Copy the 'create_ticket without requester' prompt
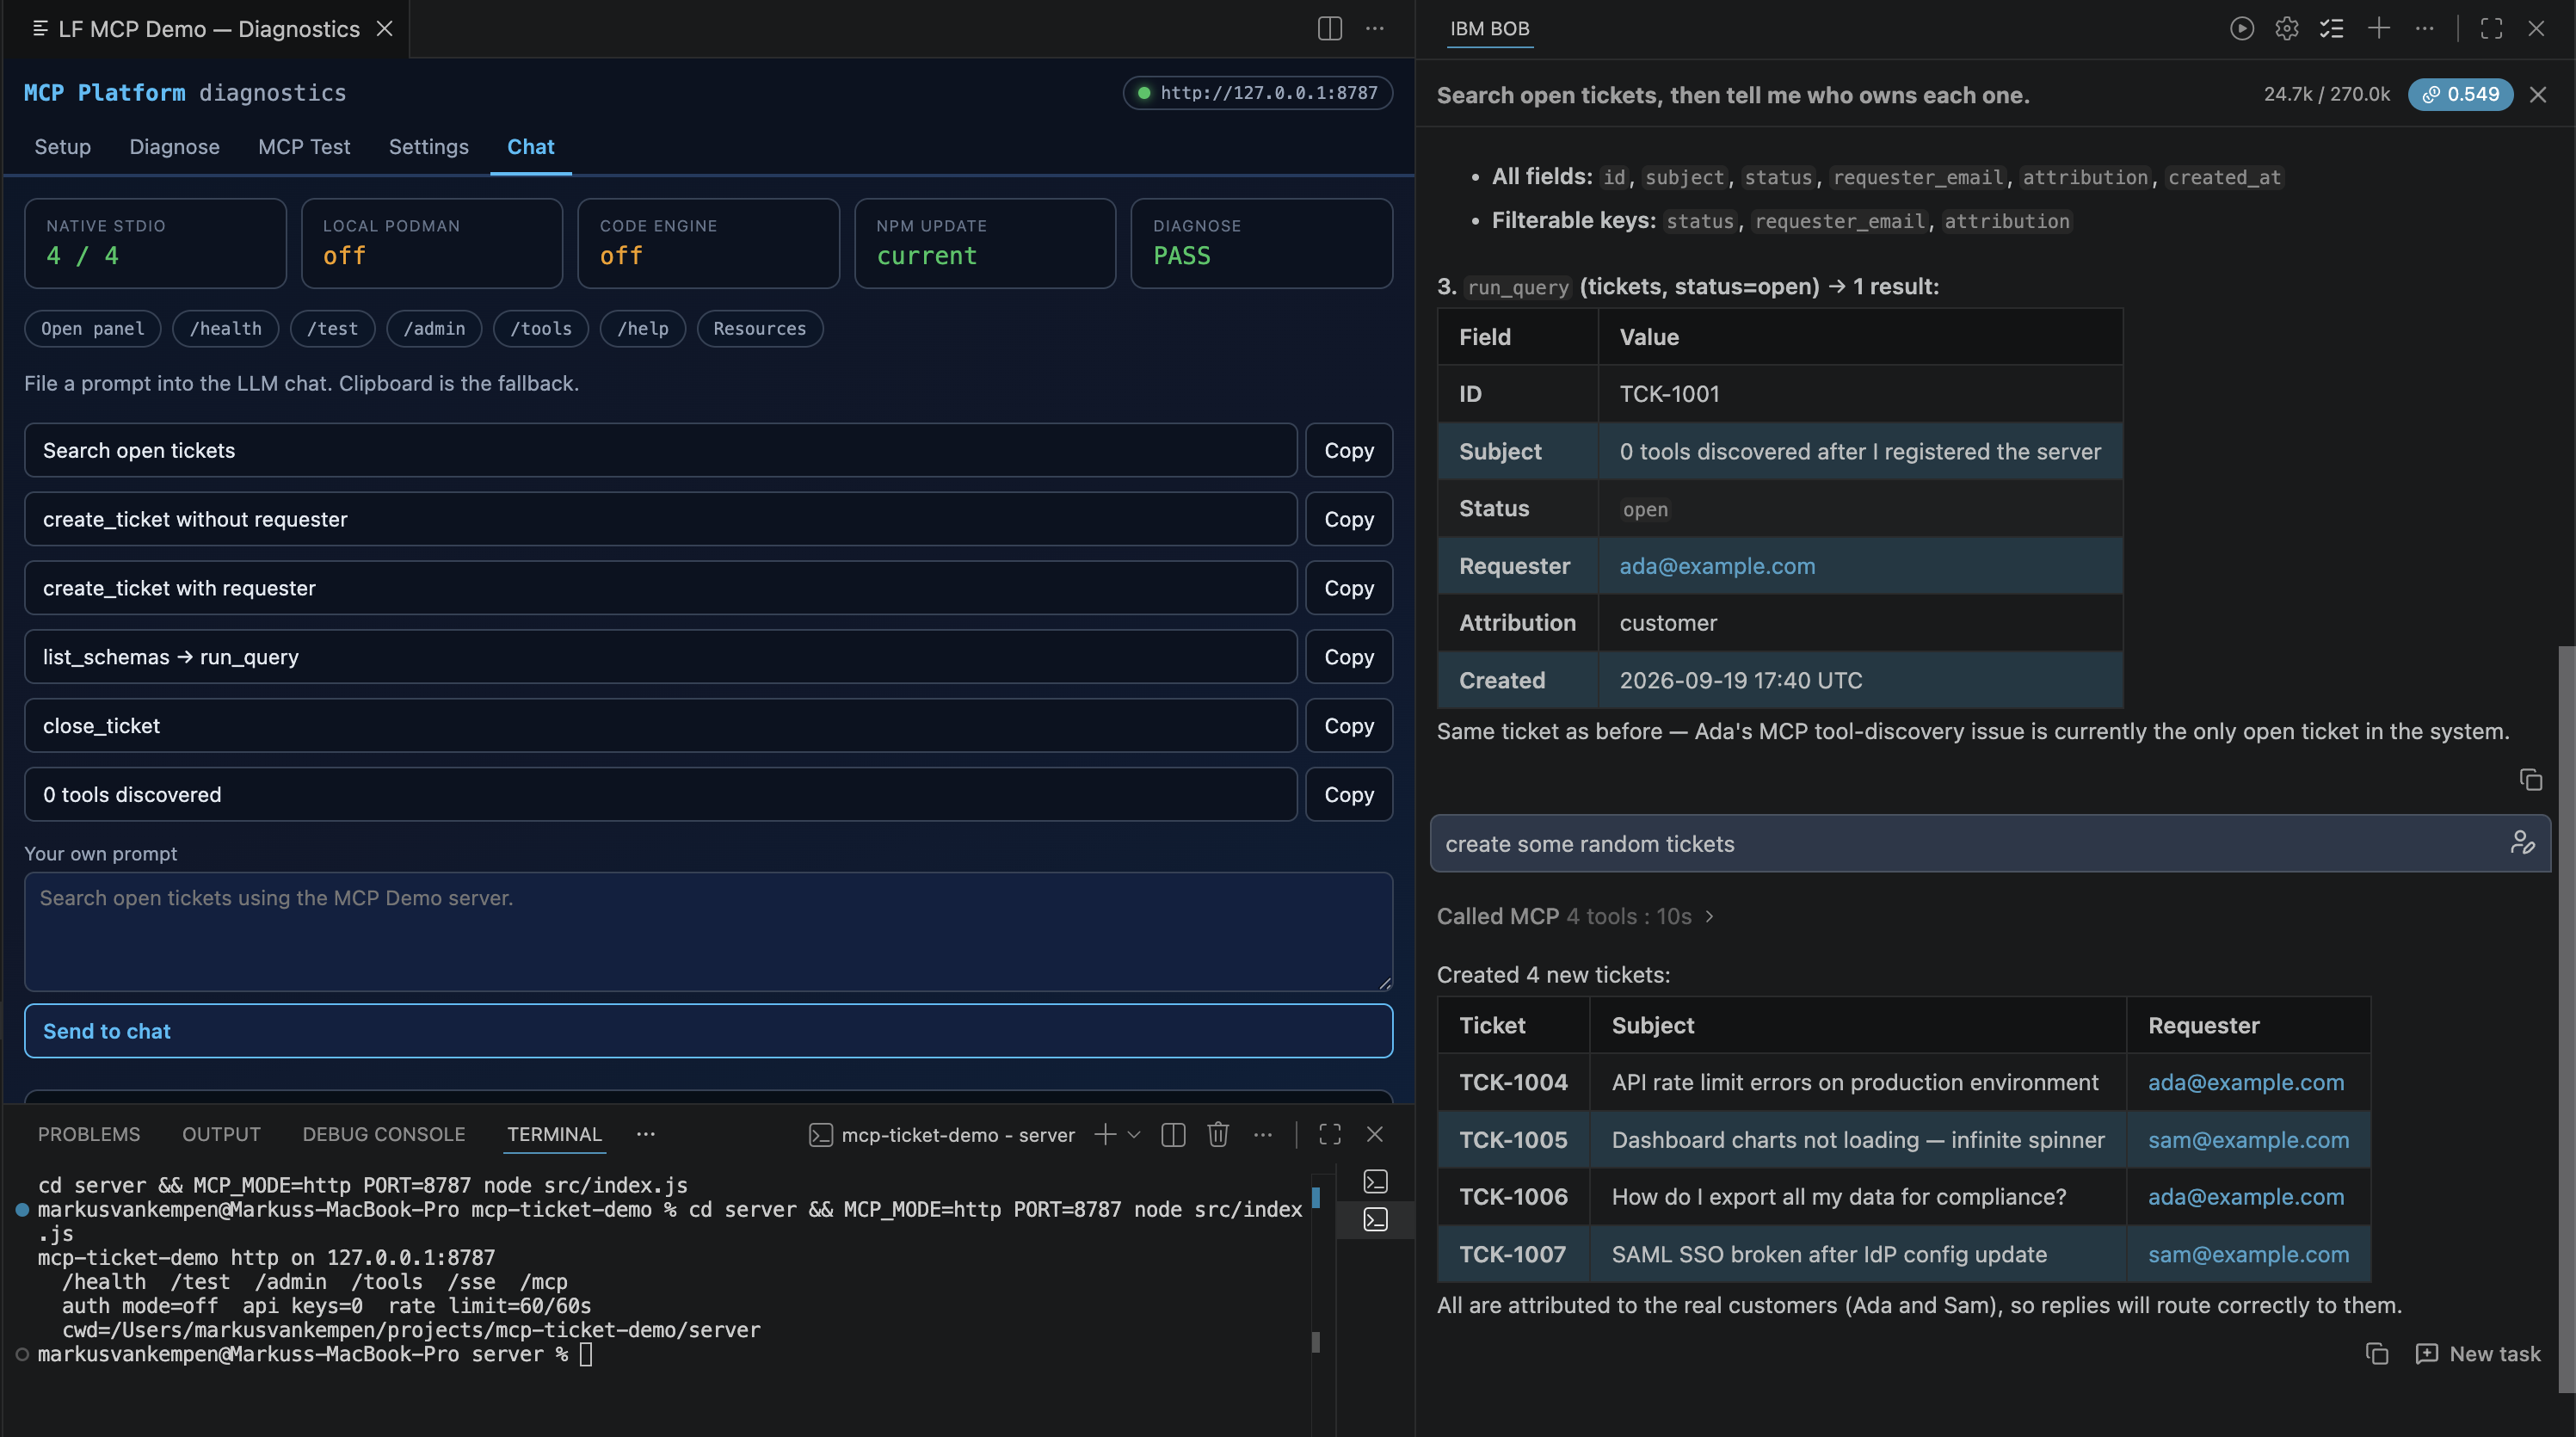 click(1348, 519)
